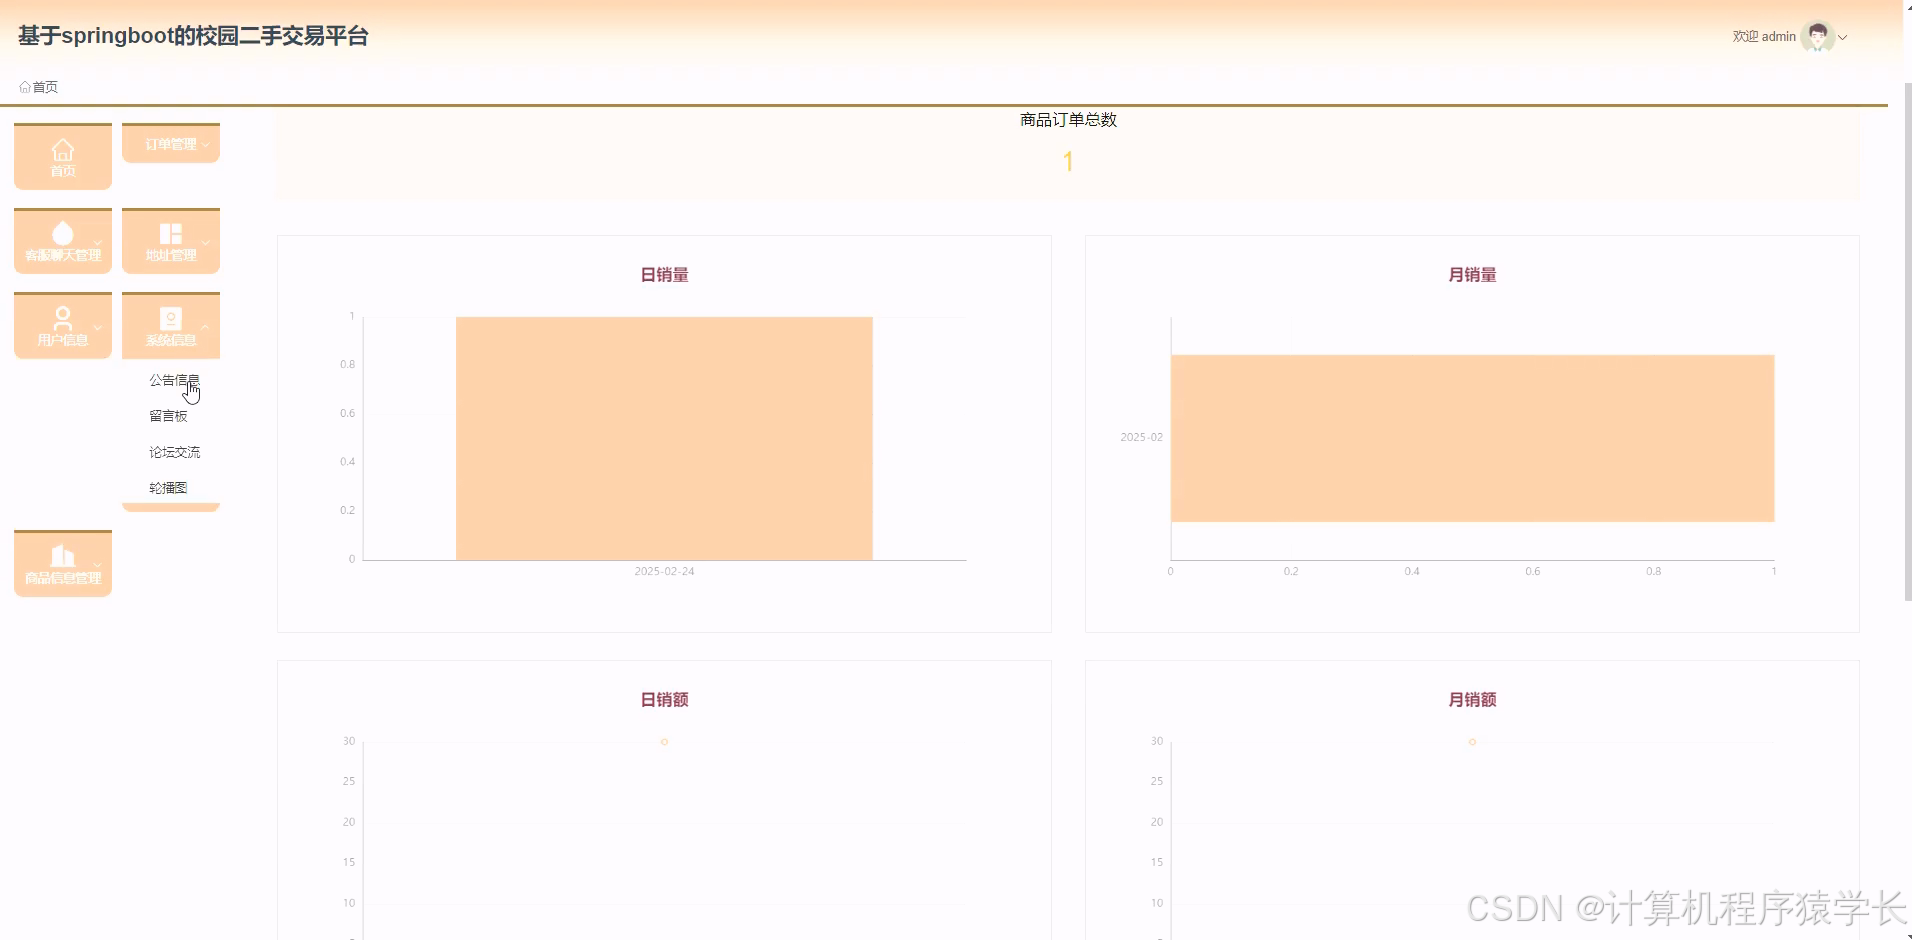The image size is (1912, 940).
Task: Click the 月销额 chart title
Action: point(1472,700)
